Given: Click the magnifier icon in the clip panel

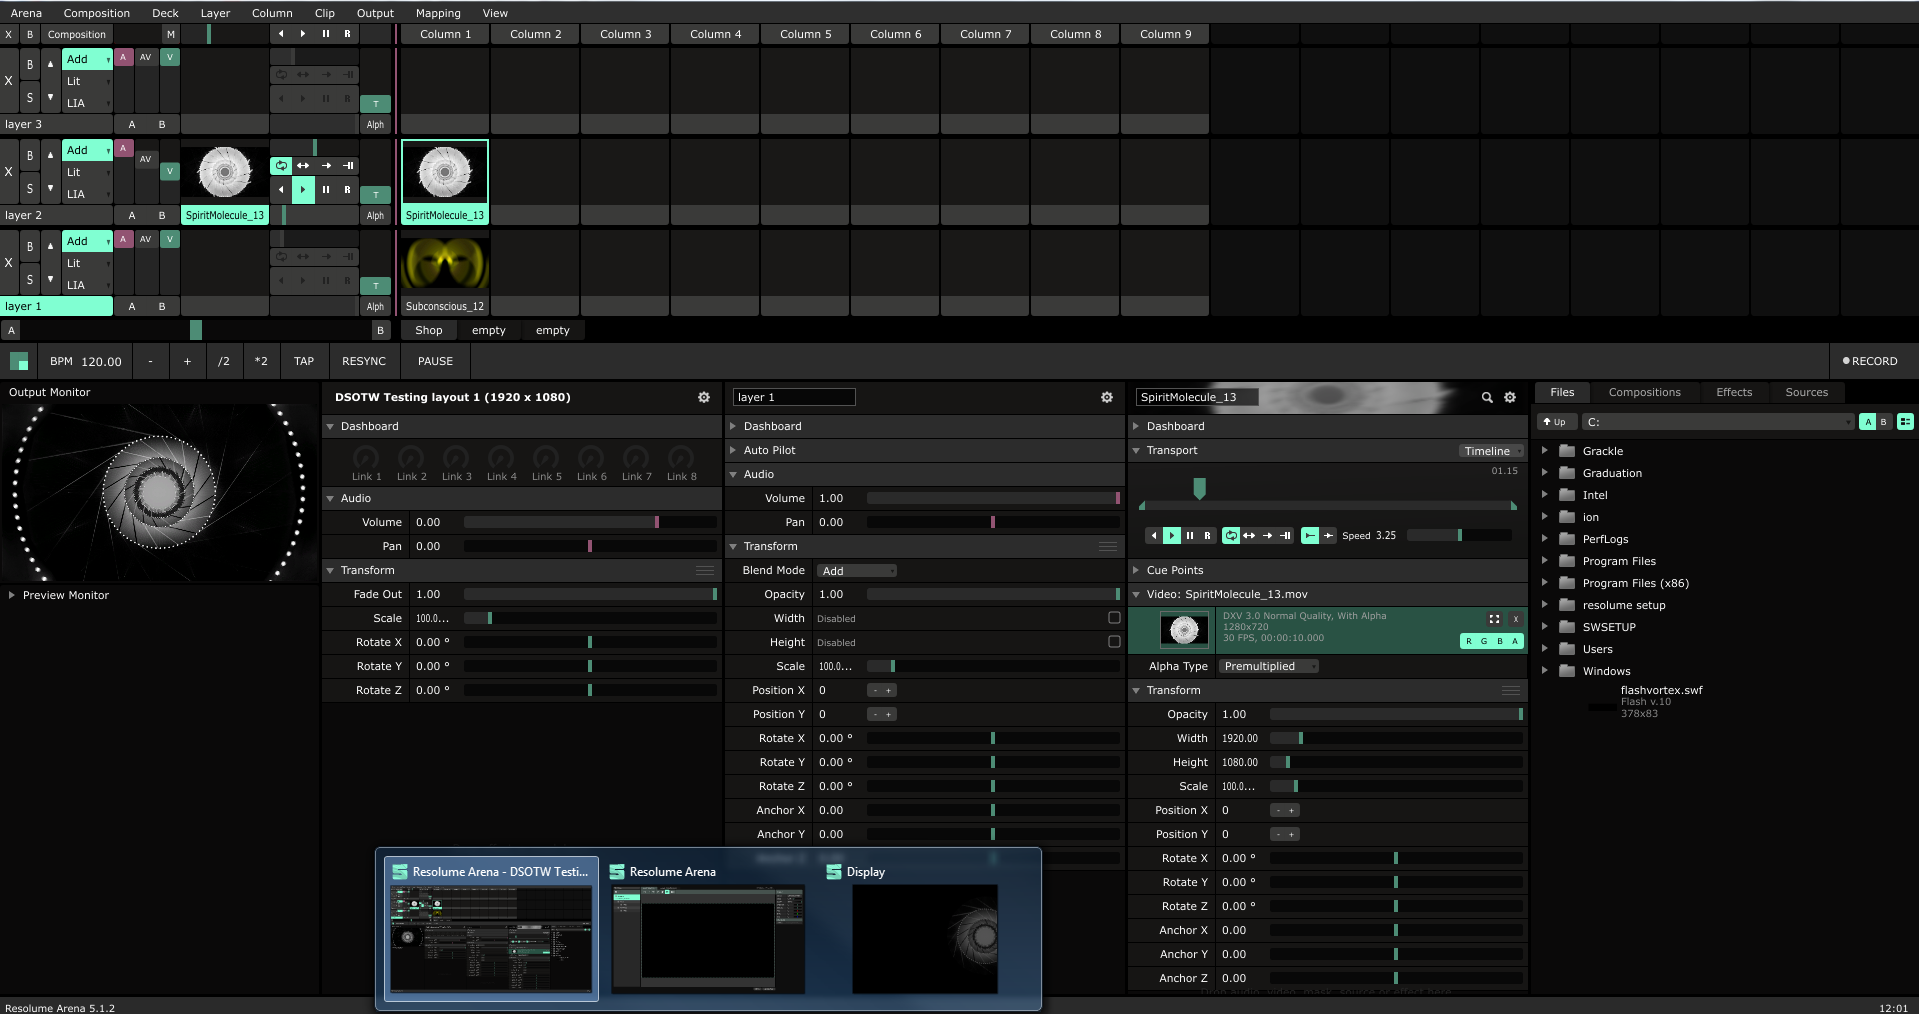Looking at the screenshot, I should (x=1487, y=398).
